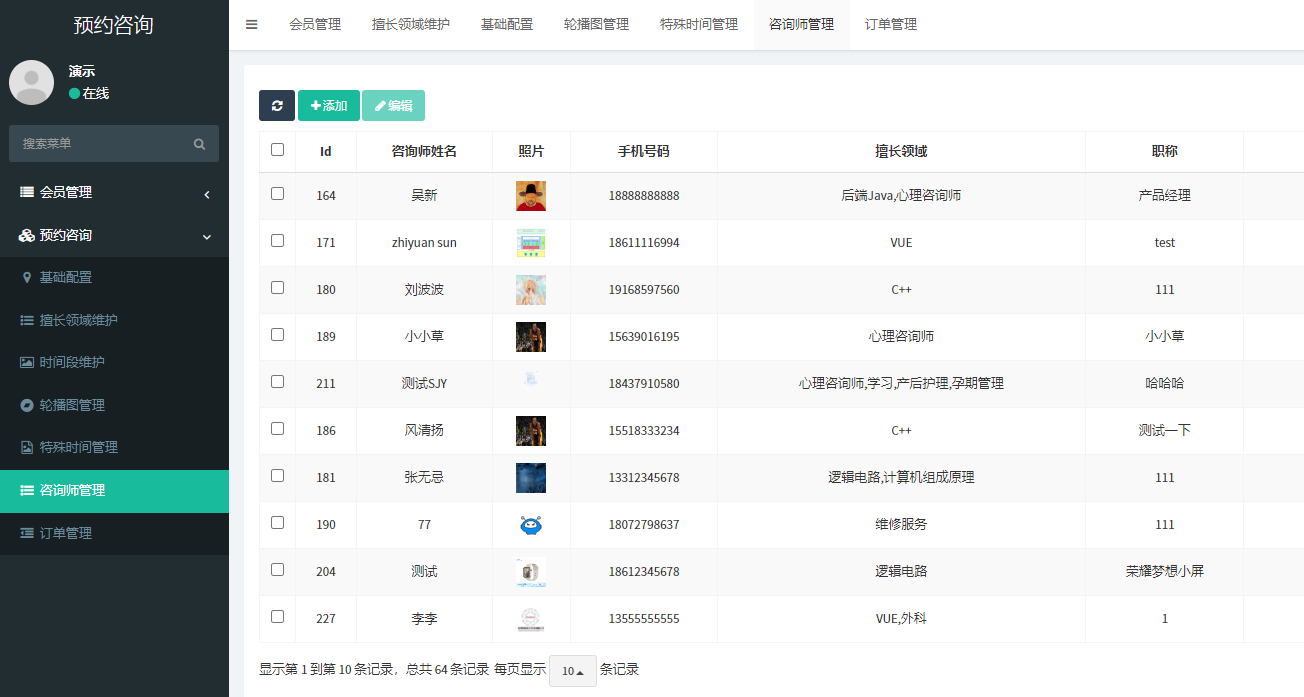The height and width of the screenshot is (697, 1304).
Task: Tick the checkbox for row 张无忌
Action: tap(277, 476)
